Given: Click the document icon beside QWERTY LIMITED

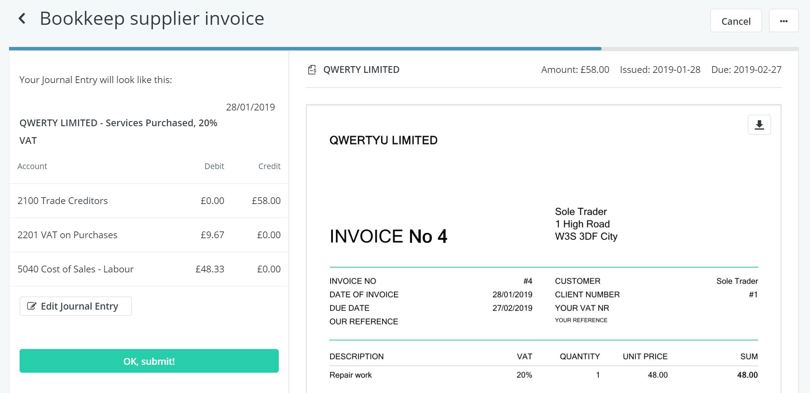Looking at the screenshot, I should click(x=311, y=70).
